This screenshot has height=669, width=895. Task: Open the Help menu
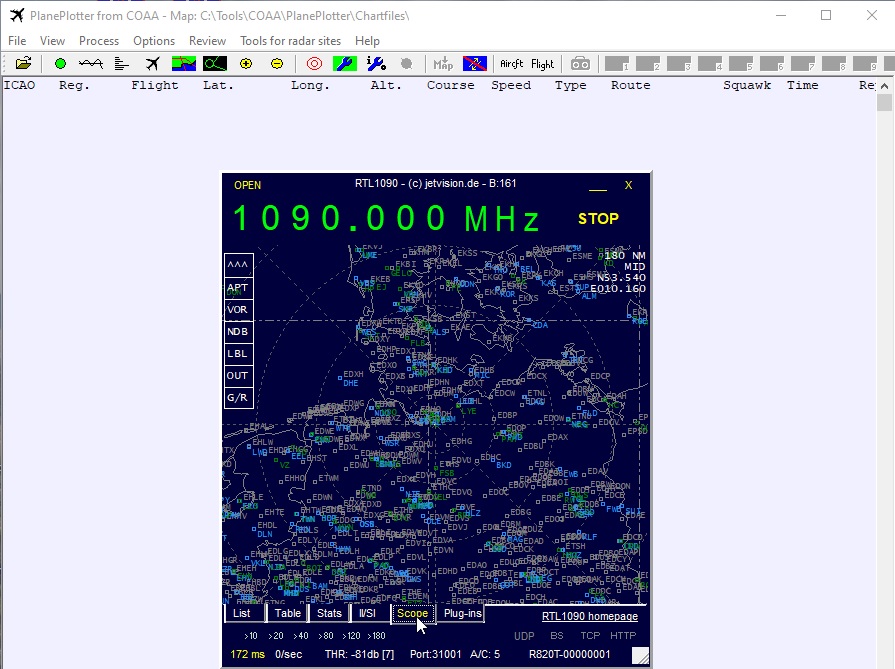coord(367,41)
